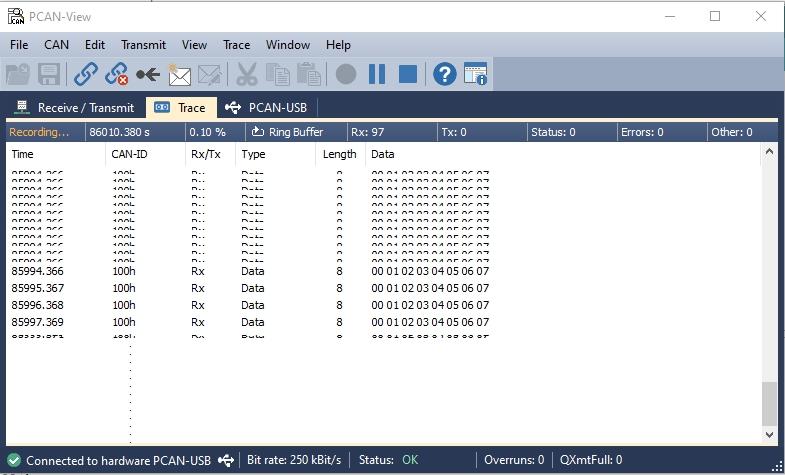
Task: Click the green connected checkmark icon
Action: click(x=14, y=460)
